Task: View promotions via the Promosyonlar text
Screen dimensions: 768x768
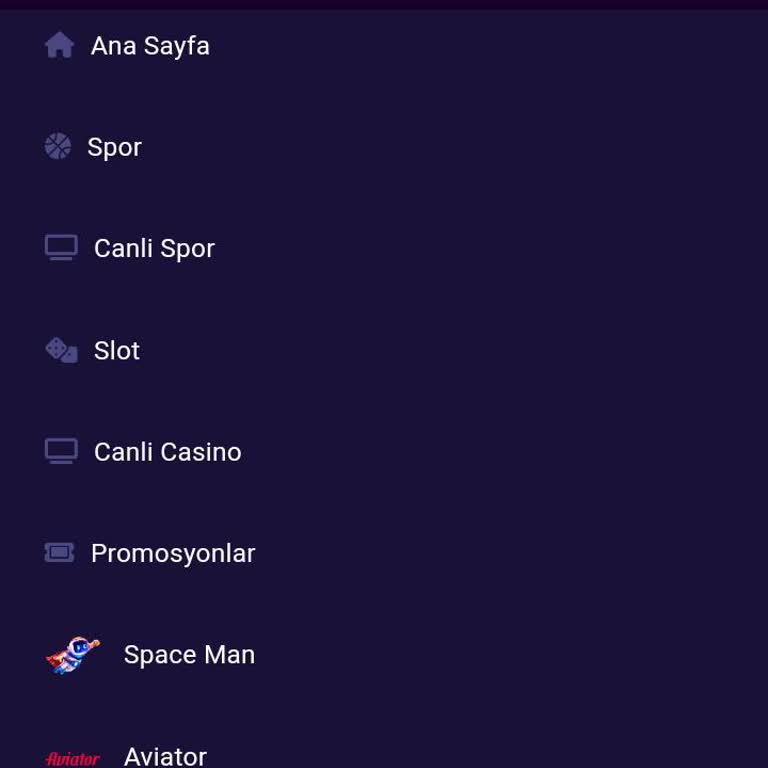Action: (x=172, y=553)
